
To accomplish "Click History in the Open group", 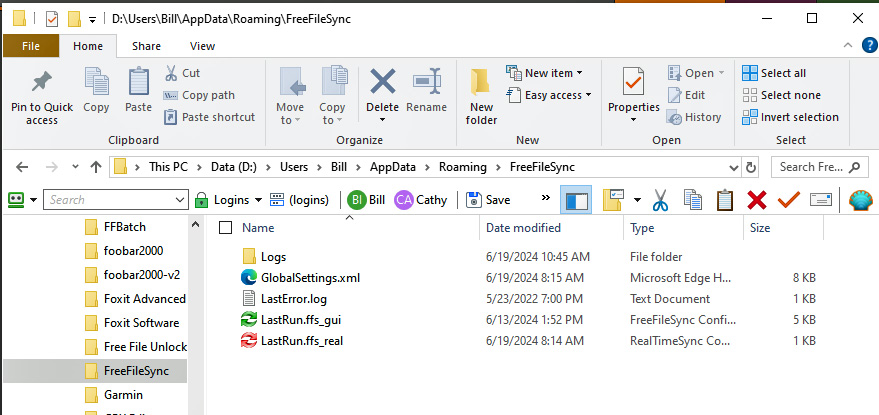I will 694,117.
